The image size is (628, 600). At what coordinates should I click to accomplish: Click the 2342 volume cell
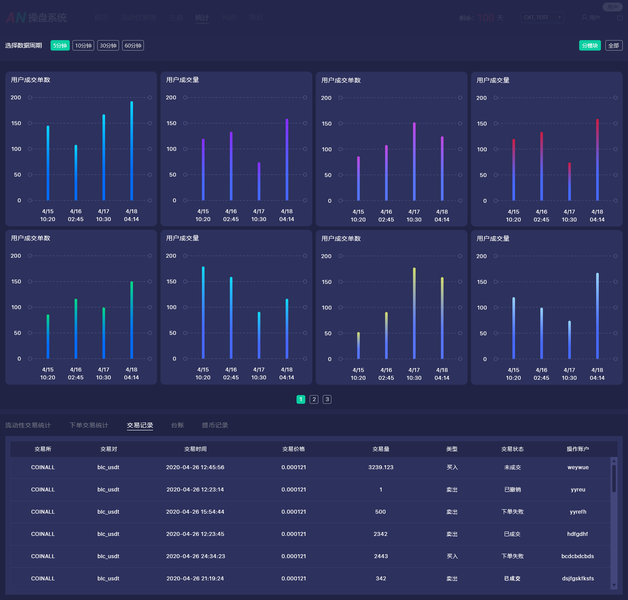pyautogui.click(x=380, y=534)
